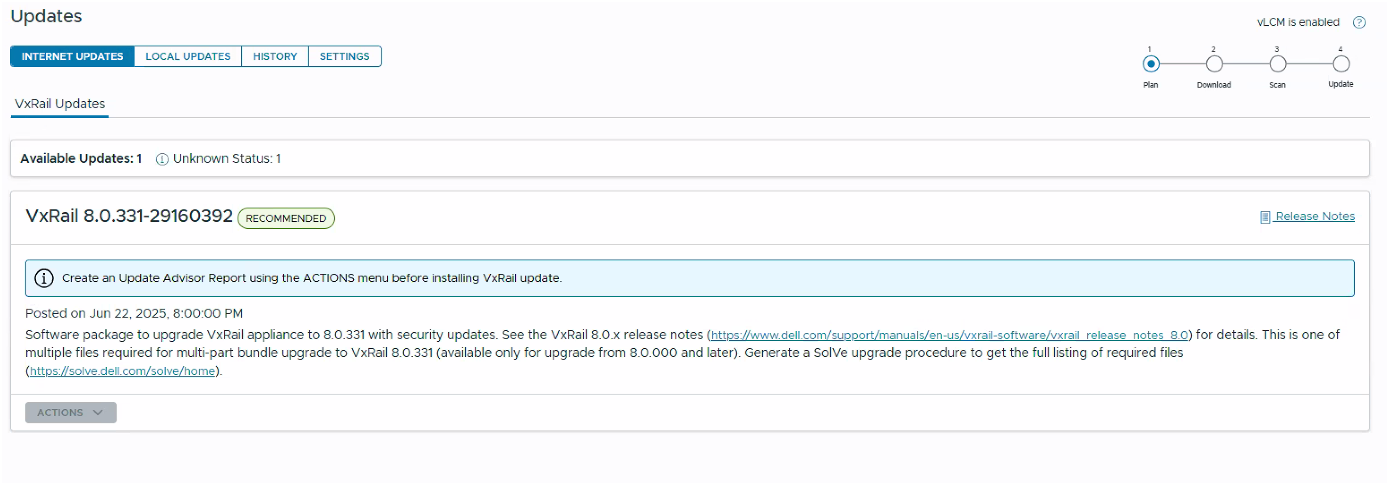This screenshot has width=1389, height=485.
Task: Click the info icon in the Update Advisor banner
Action: pyautogui.click(x=44, y=278)
